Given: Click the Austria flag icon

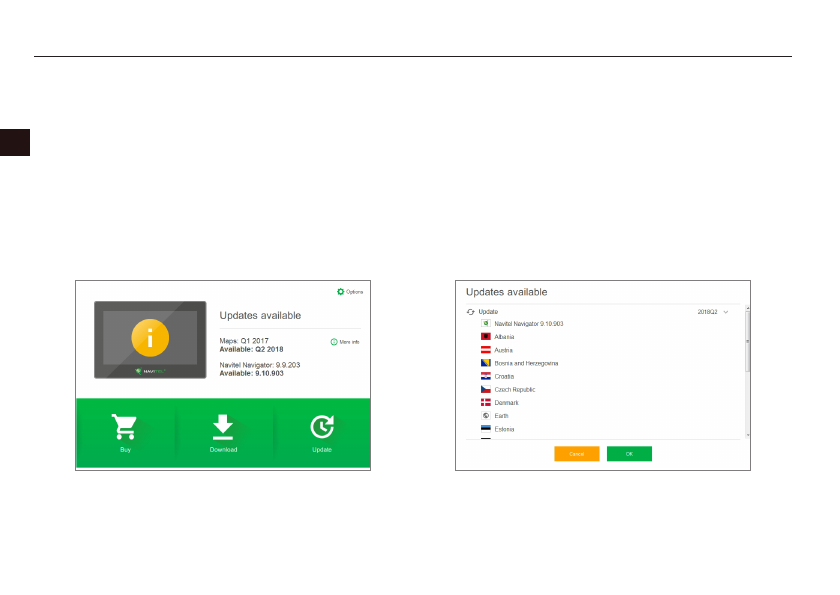Looking at the screenshot, I should pos(485,350).
